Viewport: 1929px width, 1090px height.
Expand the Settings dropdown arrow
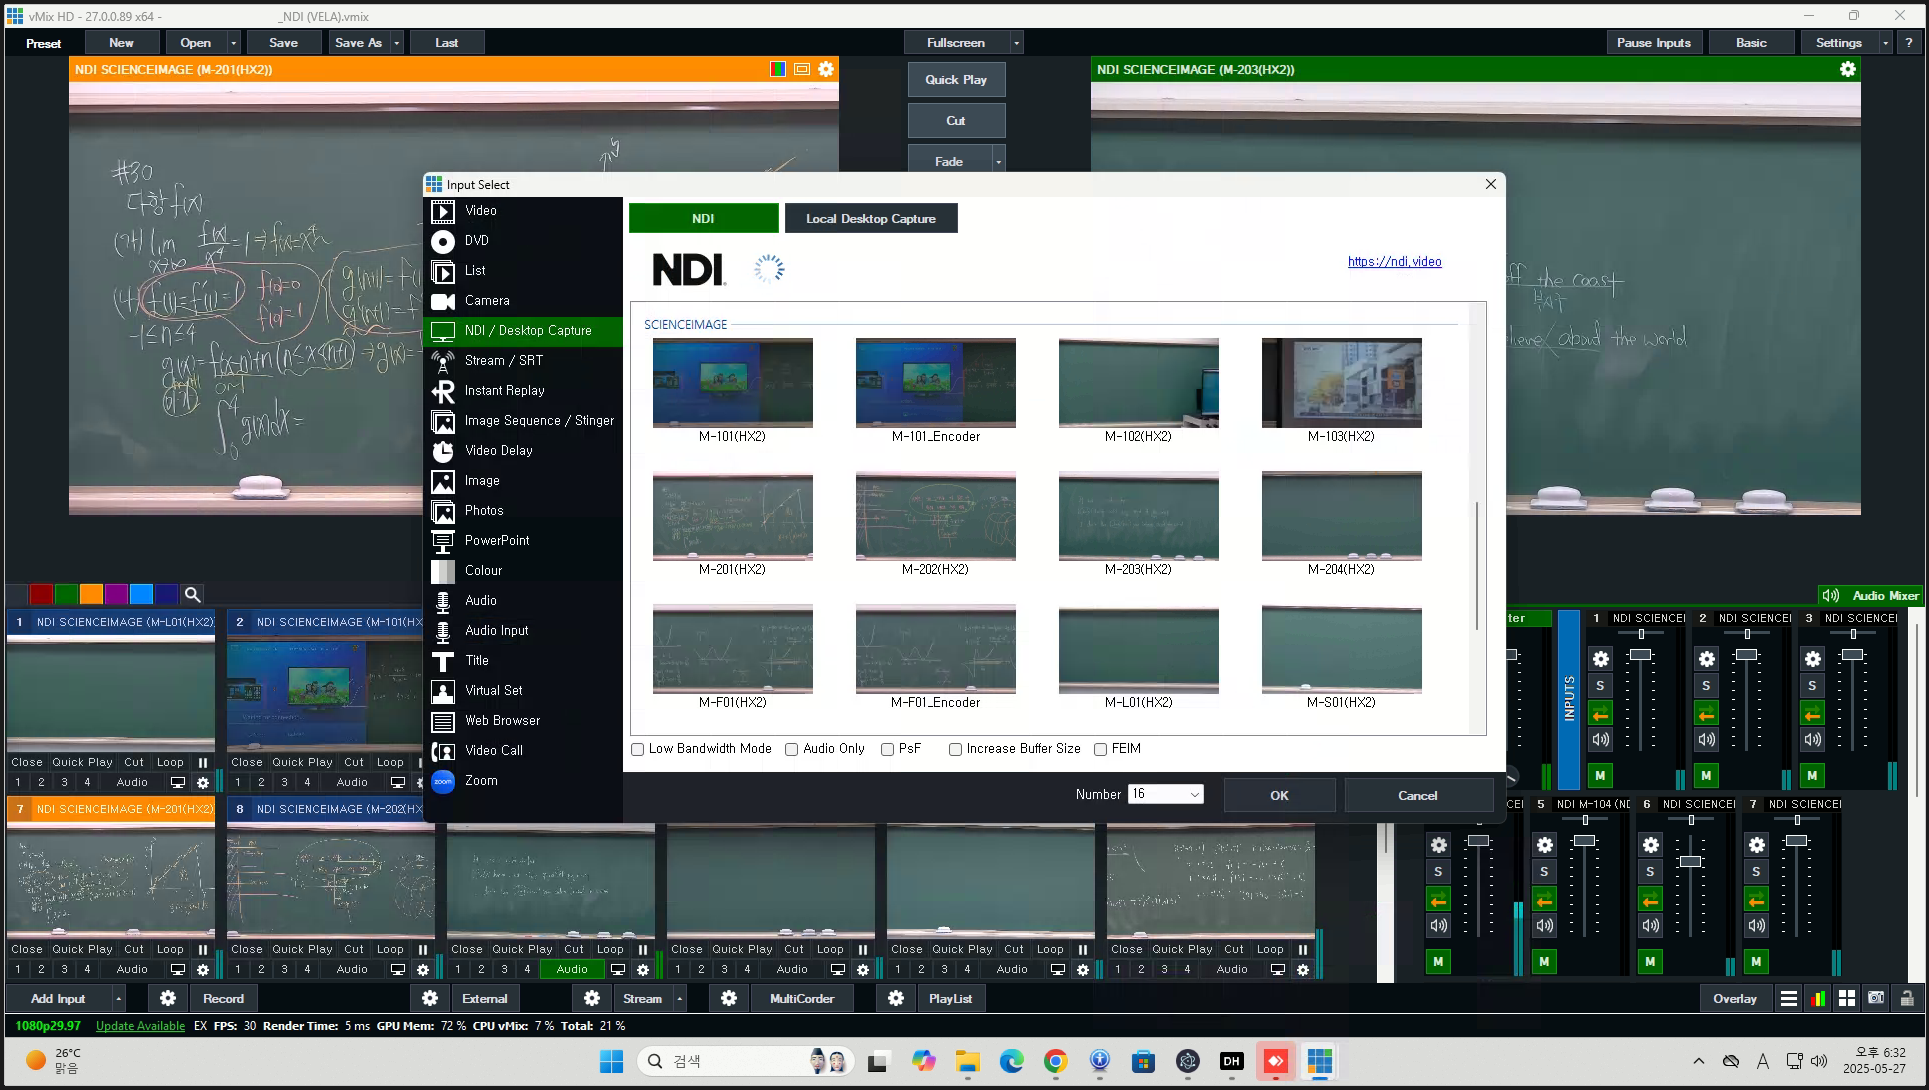pyautogui.click(x=1886, y=42)
